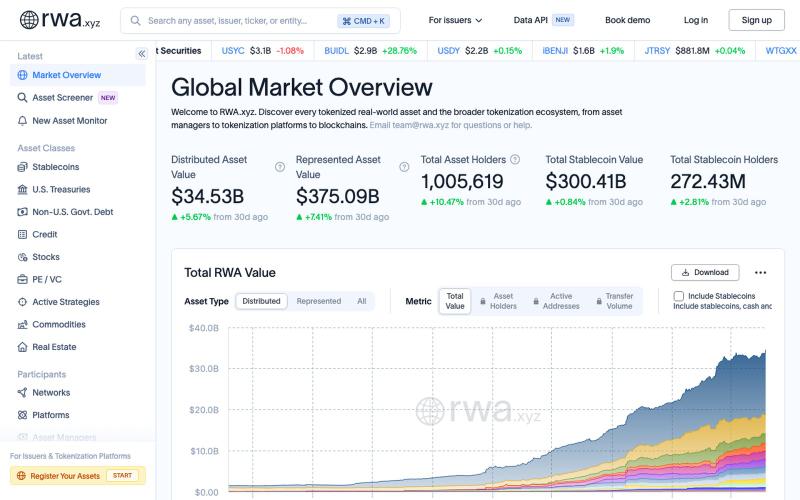Select the Transfer Volume metric

coord(614,301)
